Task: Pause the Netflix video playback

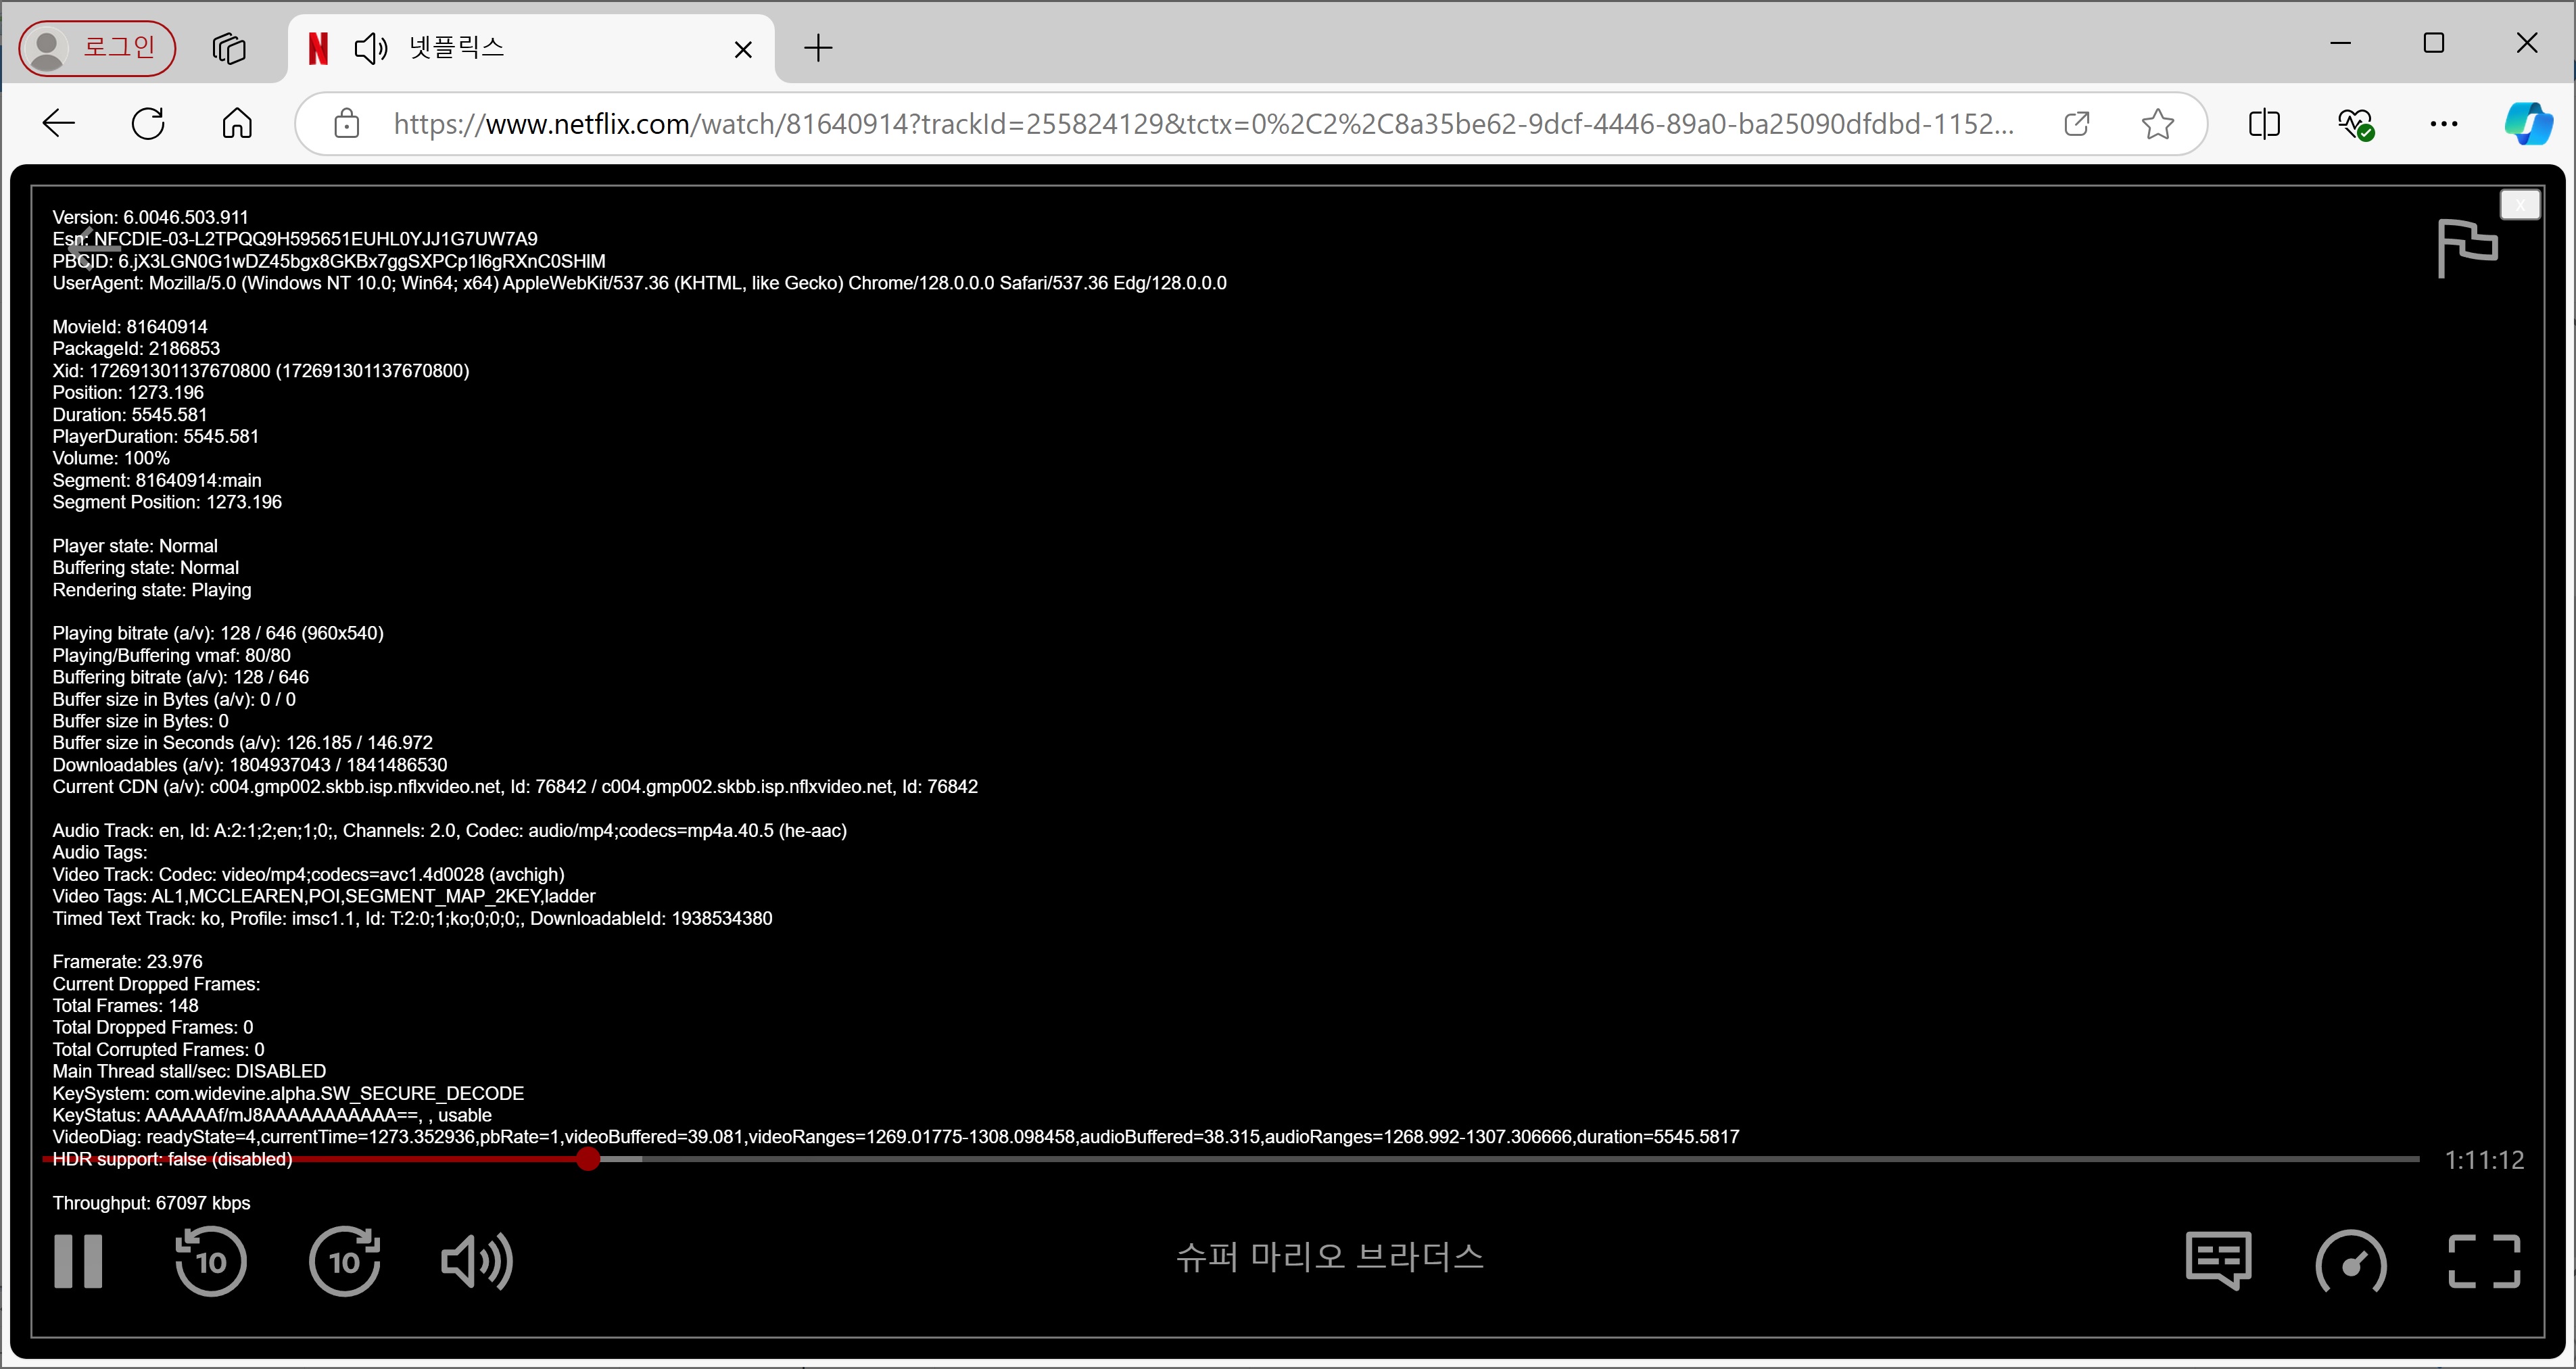Action: point(78,1261)
